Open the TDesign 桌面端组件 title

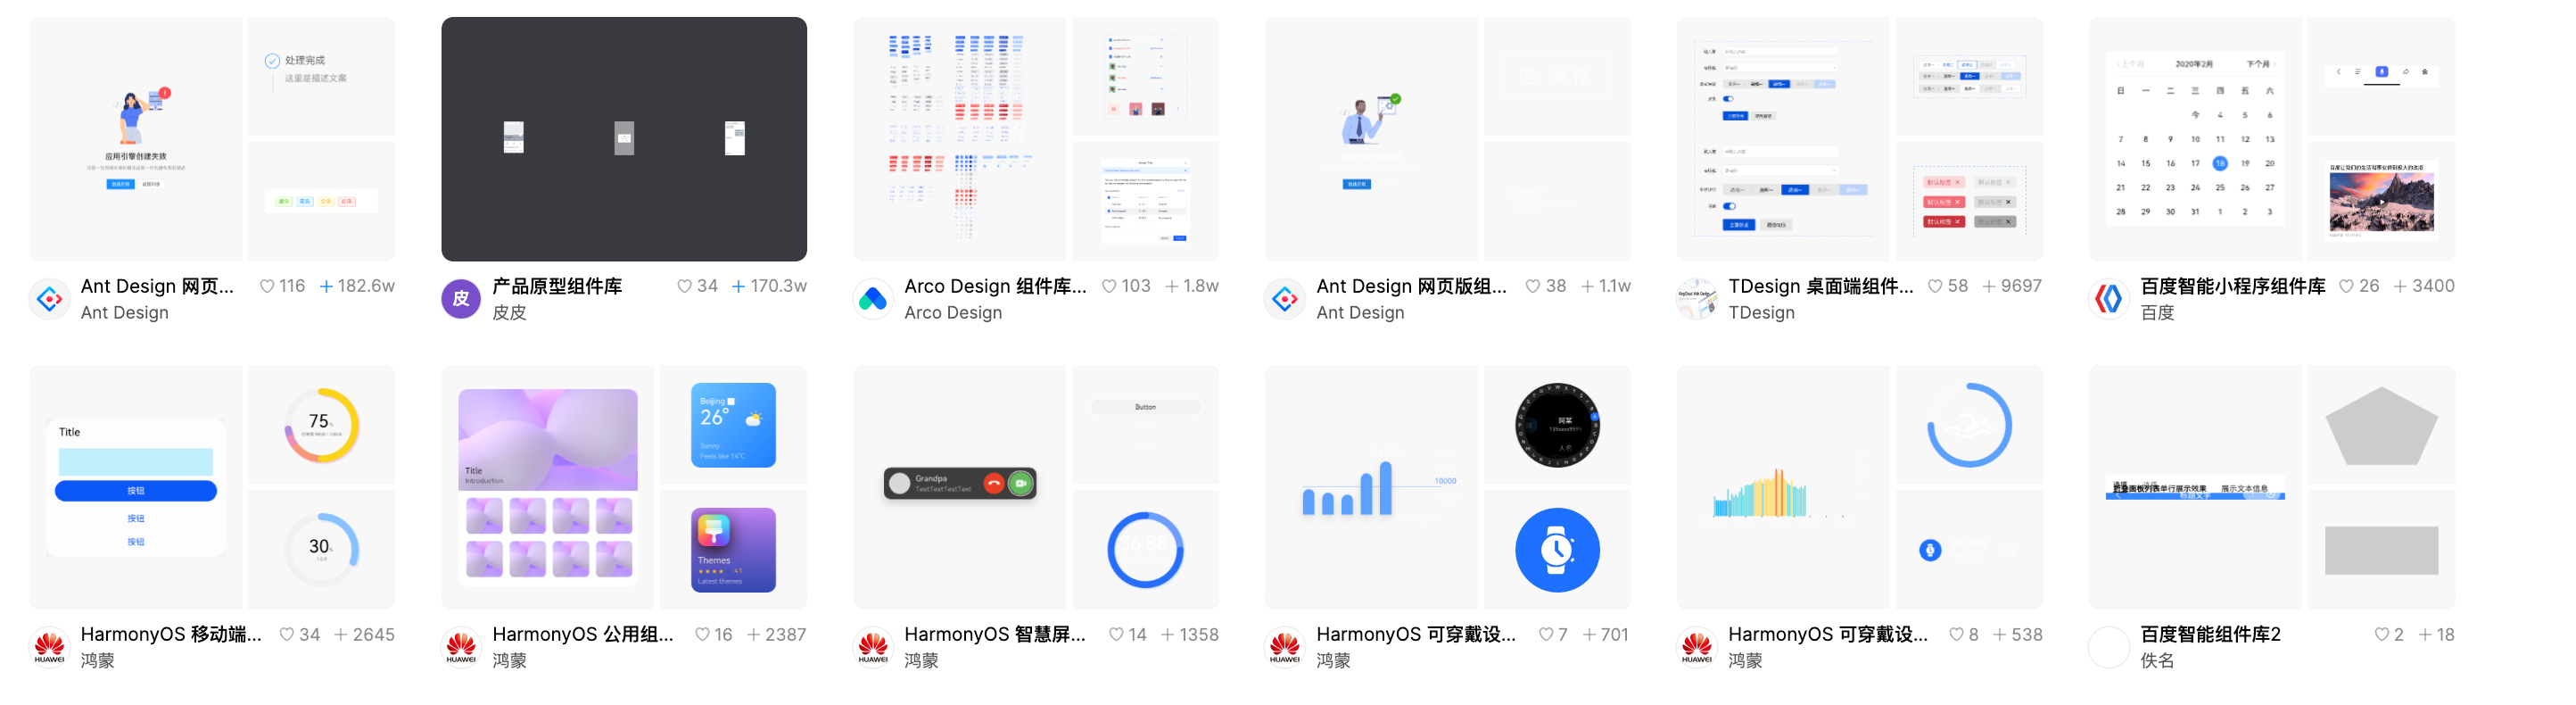tap(1820, 286)
